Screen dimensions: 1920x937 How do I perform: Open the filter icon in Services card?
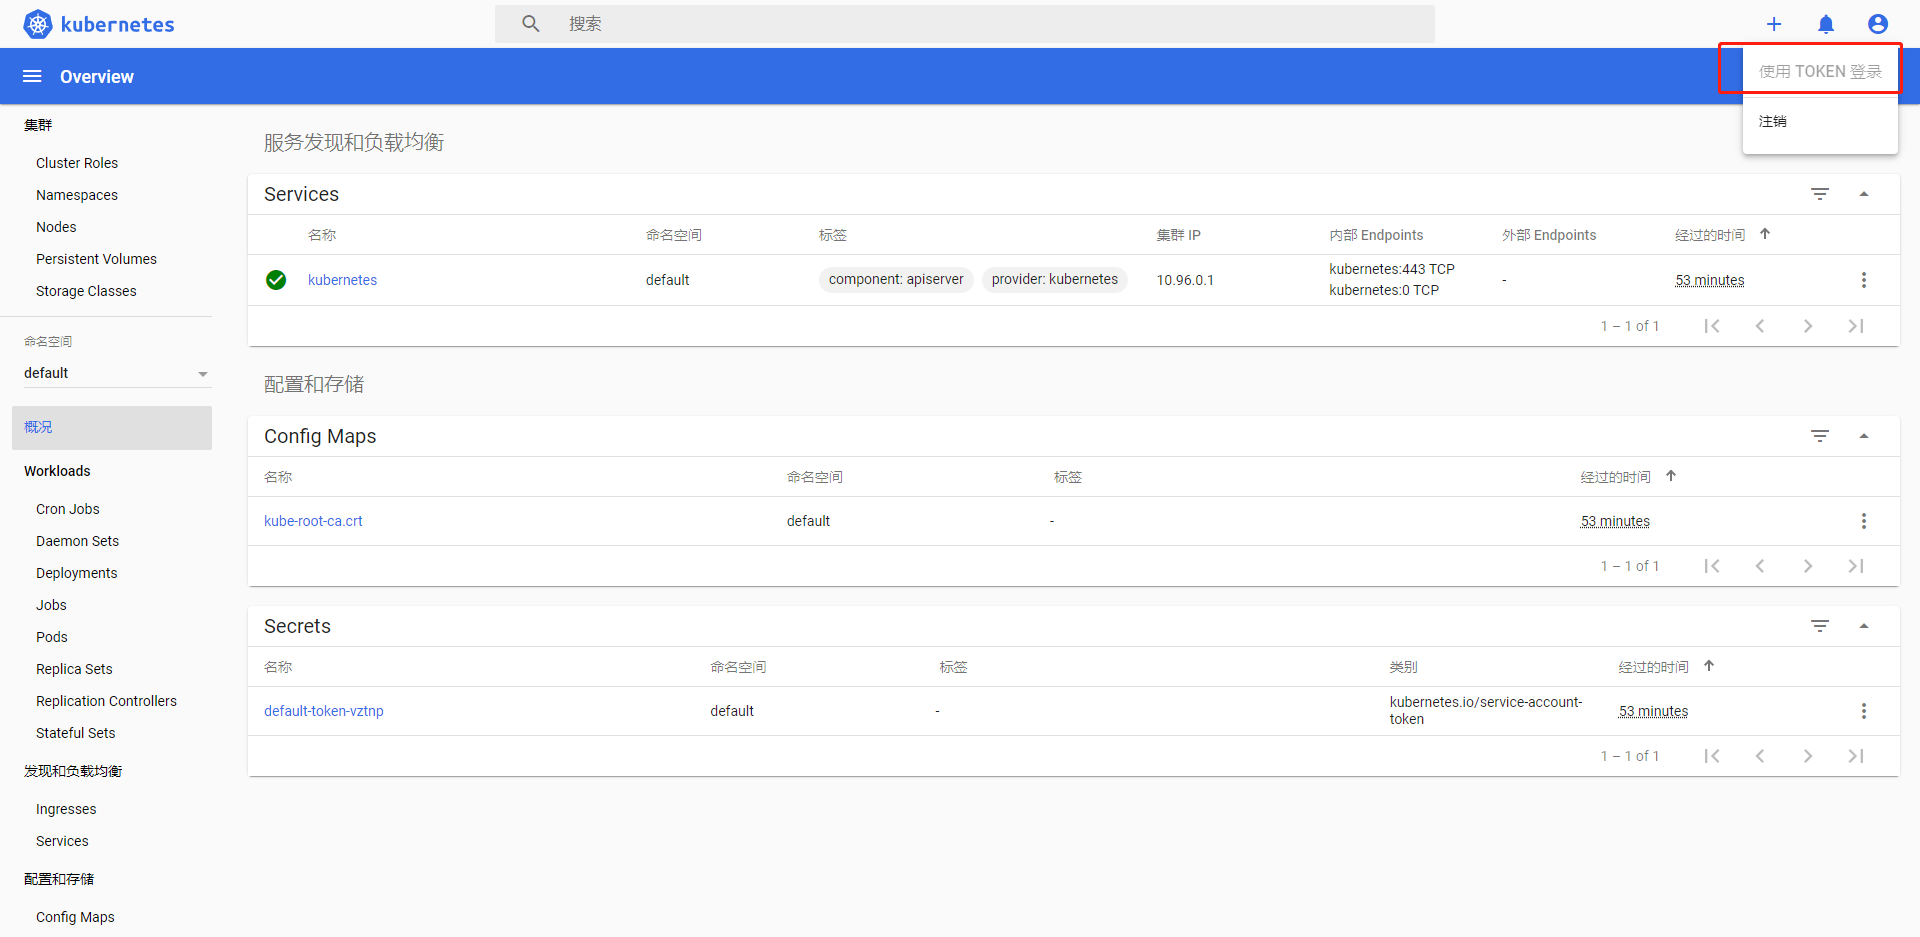[1820, 194]
